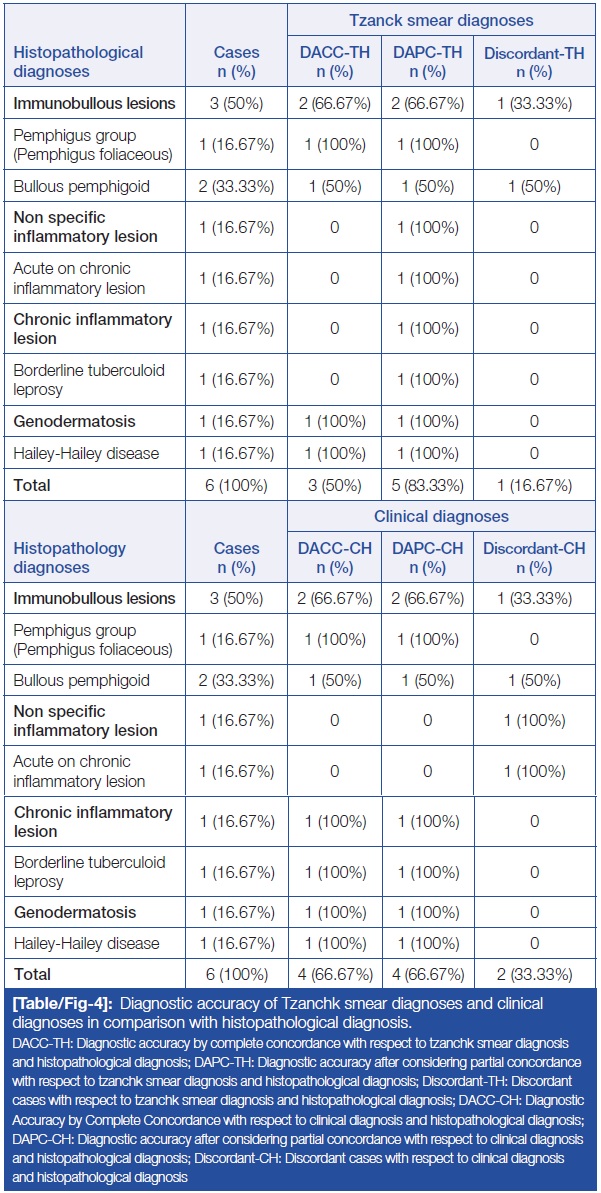Select the Discordant-CH column header
Screen dimensions: 601x1193
[534, 558]
